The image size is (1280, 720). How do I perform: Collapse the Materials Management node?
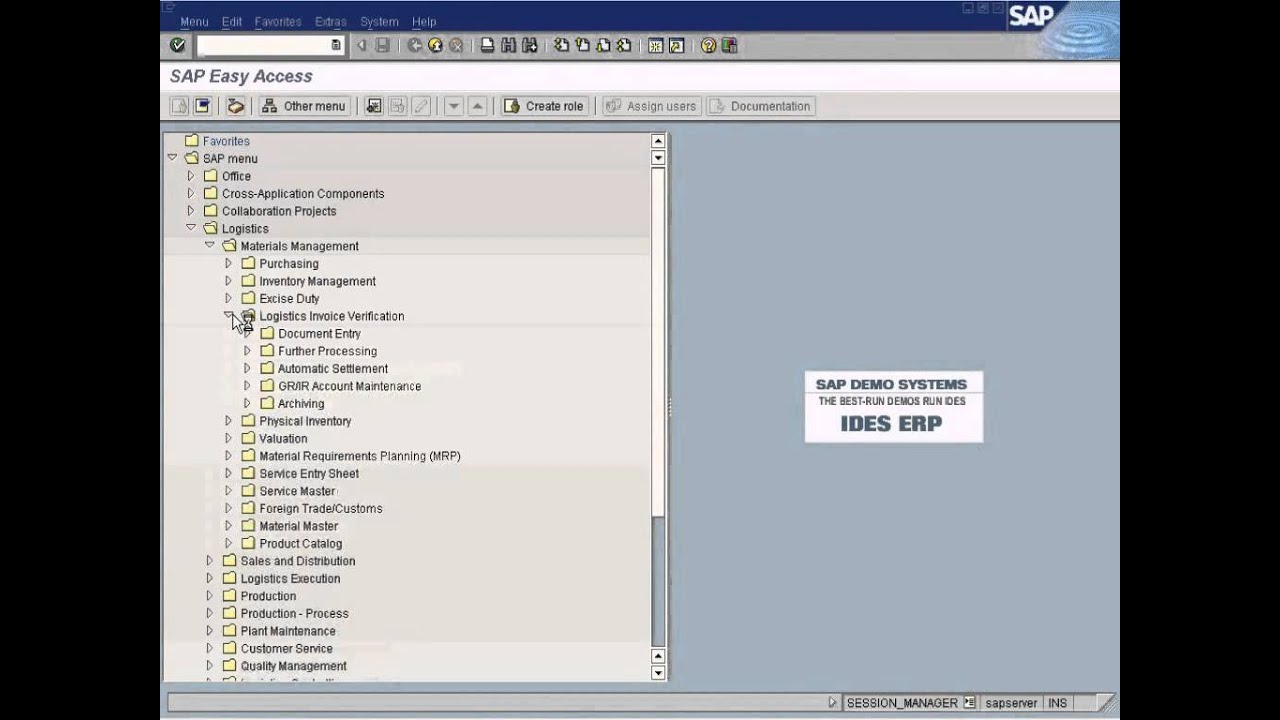coord(209,245)
